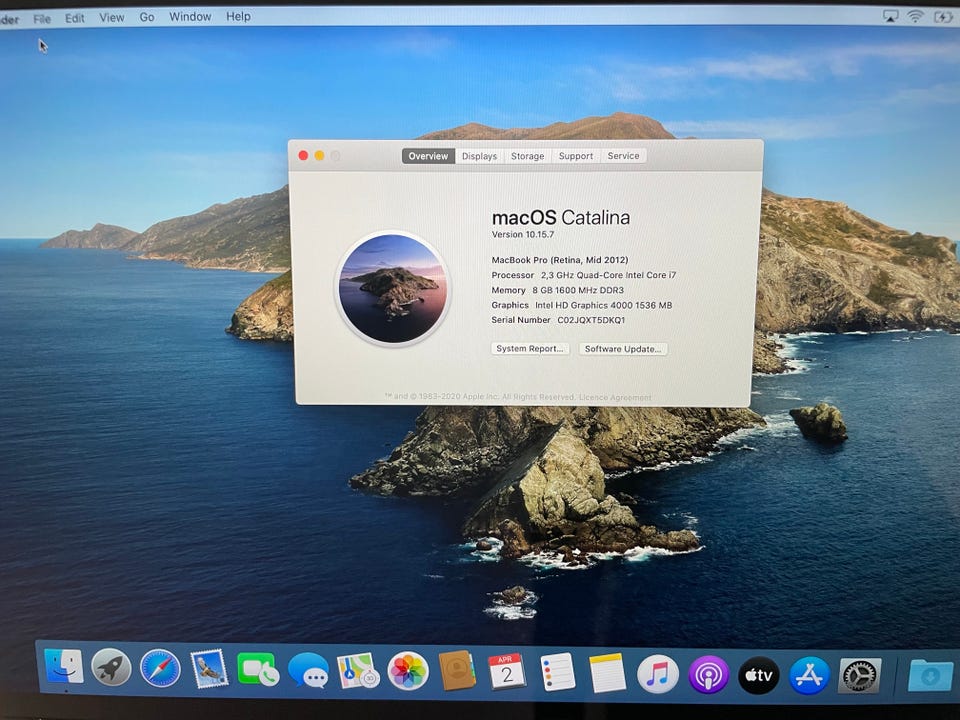Select the Overview tab
The width and height of the screenshot is (960, 720).
(428, 156)
